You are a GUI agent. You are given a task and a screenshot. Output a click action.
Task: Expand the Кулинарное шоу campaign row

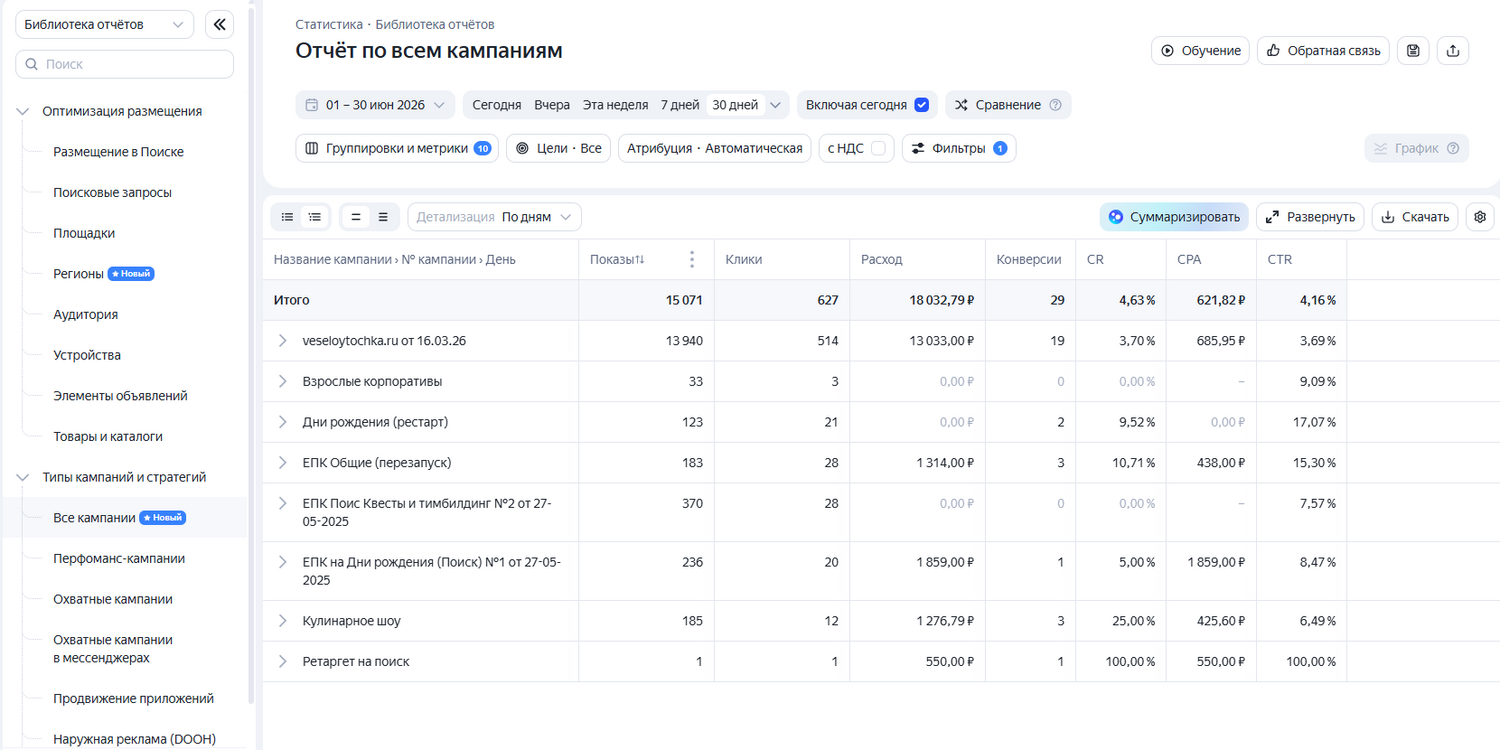pos(283,621)
